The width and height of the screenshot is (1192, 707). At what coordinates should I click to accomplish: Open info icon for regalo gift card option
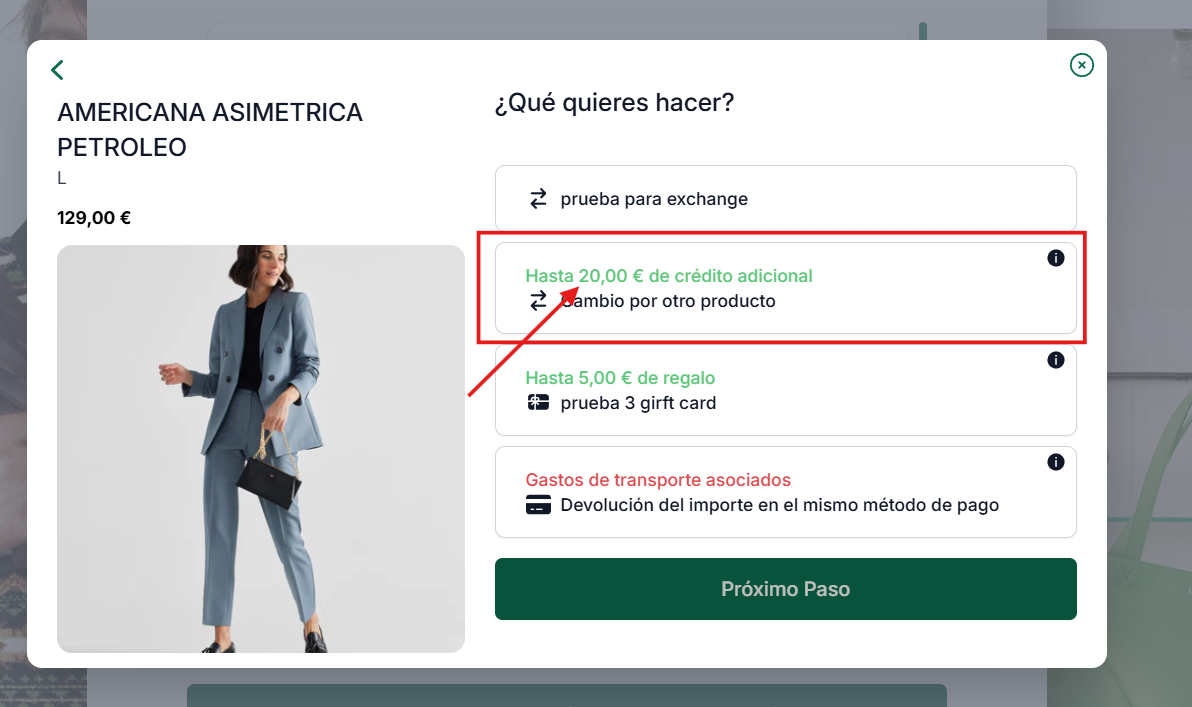[1055, 360]
